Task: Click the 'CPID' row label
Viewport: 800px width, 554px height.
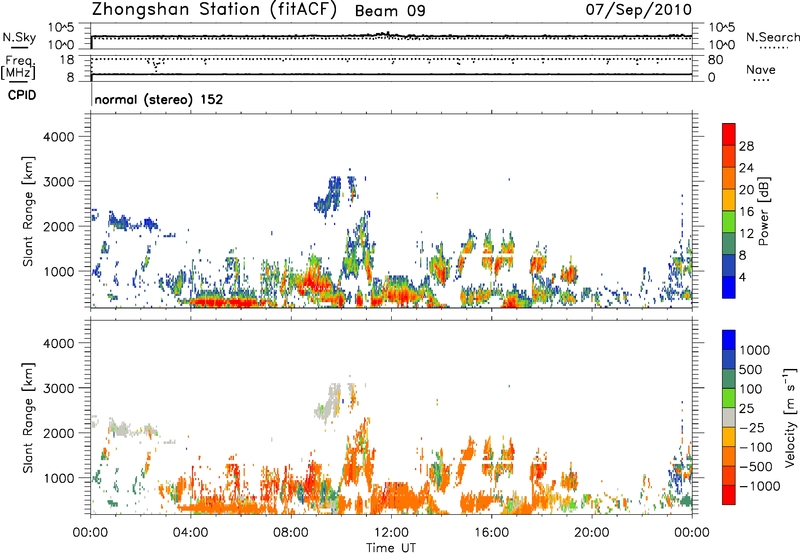Action: click(x=22, y=95)
